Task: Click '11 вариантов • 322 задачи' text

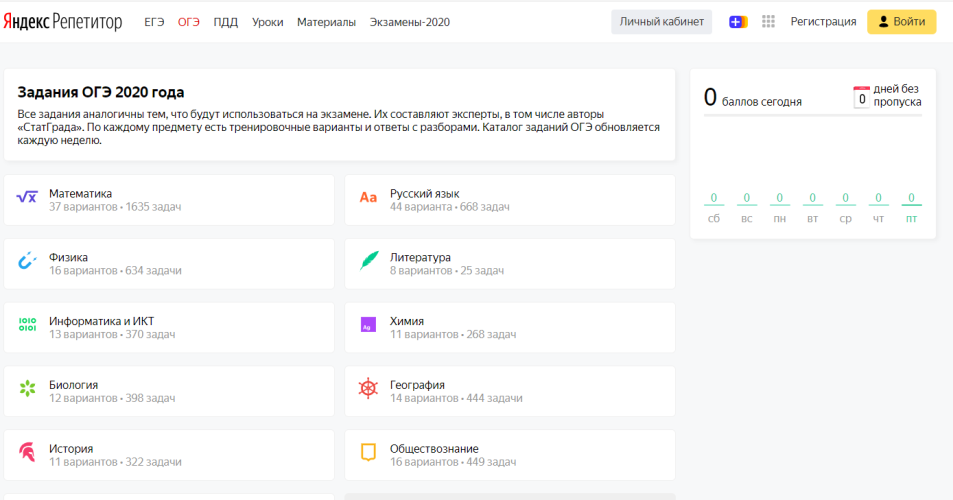Action: pos(115,462)
